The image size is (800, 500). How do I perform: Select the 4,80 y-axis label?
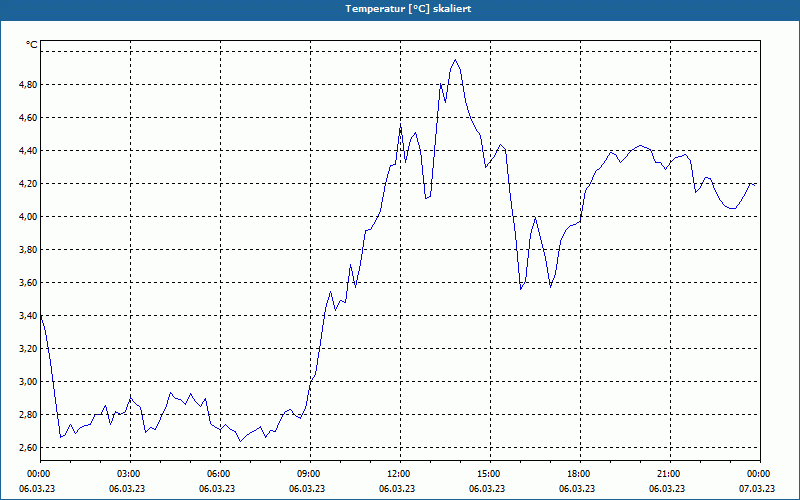(x=28, y=85)
